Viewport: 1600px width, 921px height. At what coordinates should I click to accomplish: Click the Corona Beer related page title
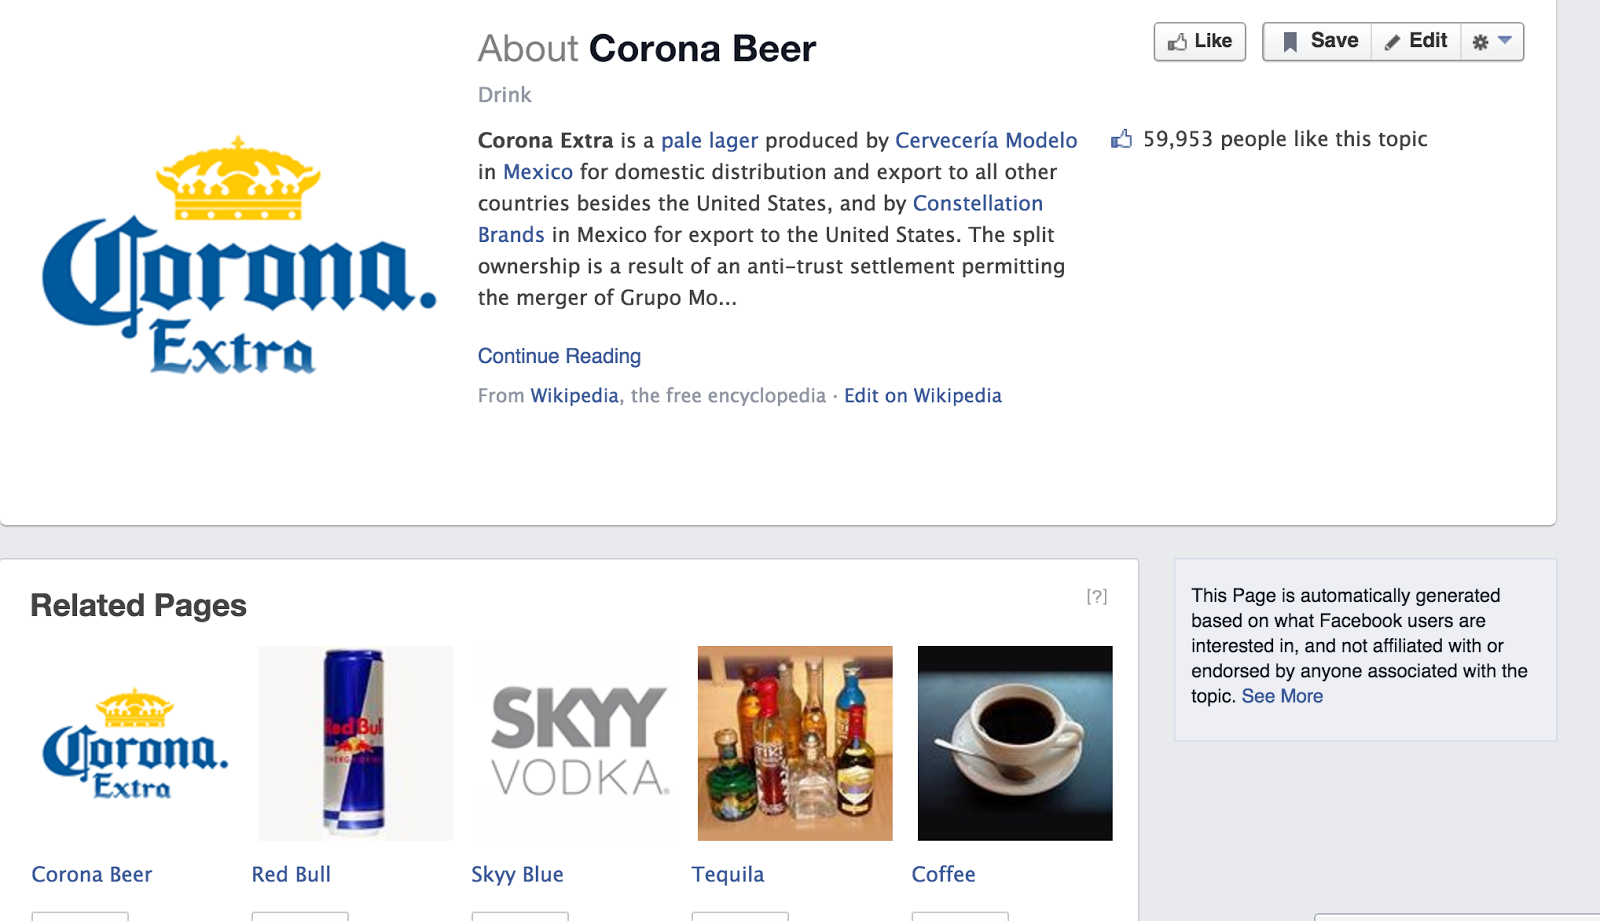click(92, 875)
